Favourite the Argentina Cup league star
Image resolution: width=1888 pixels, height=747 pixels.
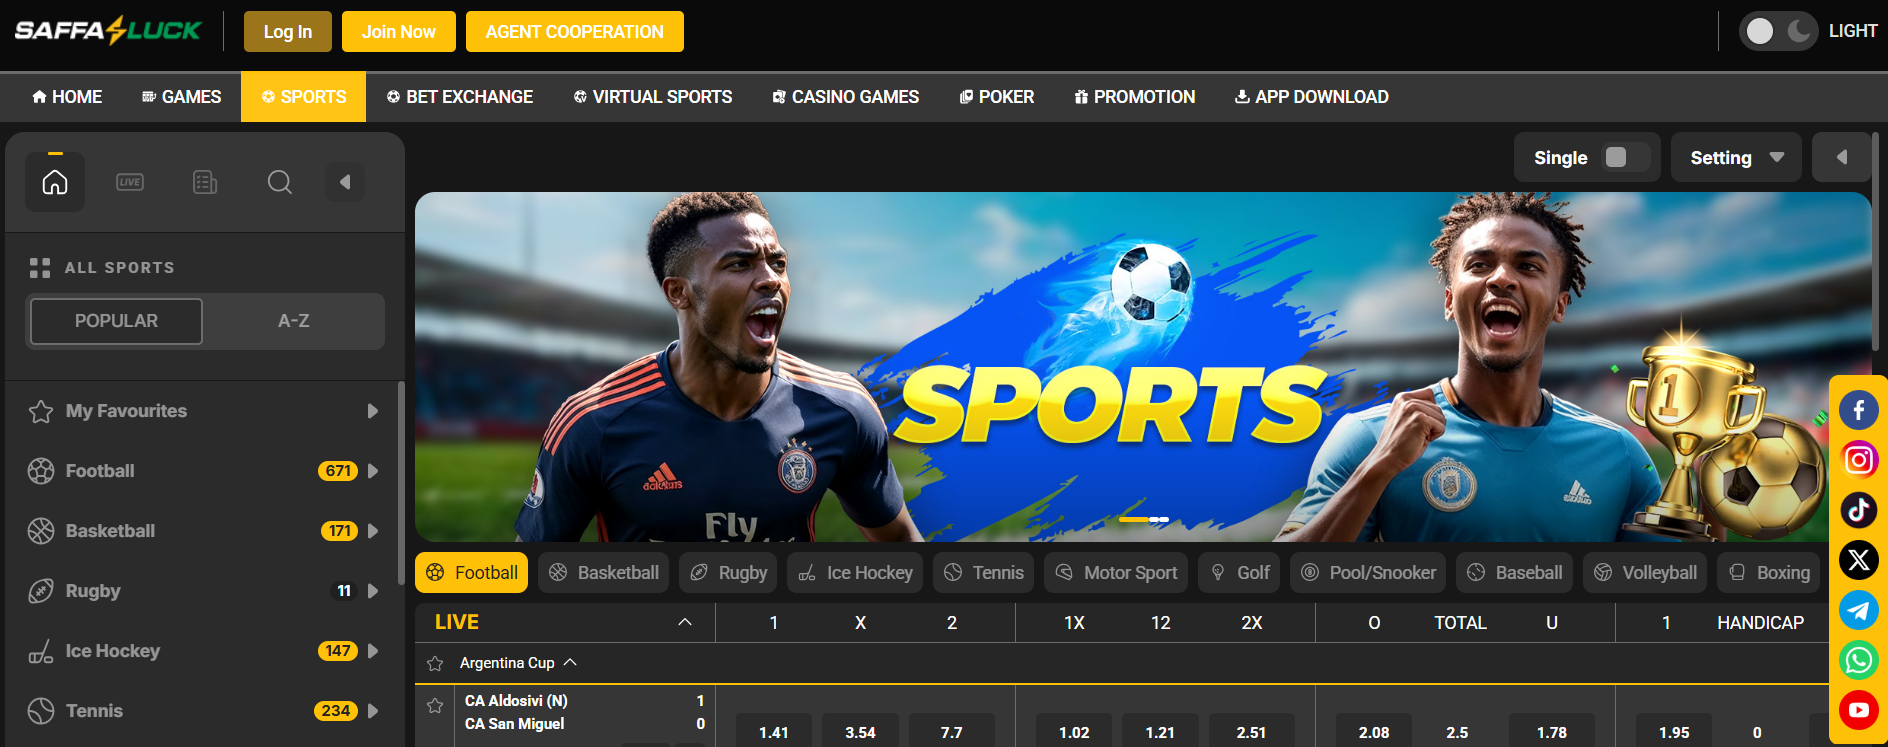point(435,663)
